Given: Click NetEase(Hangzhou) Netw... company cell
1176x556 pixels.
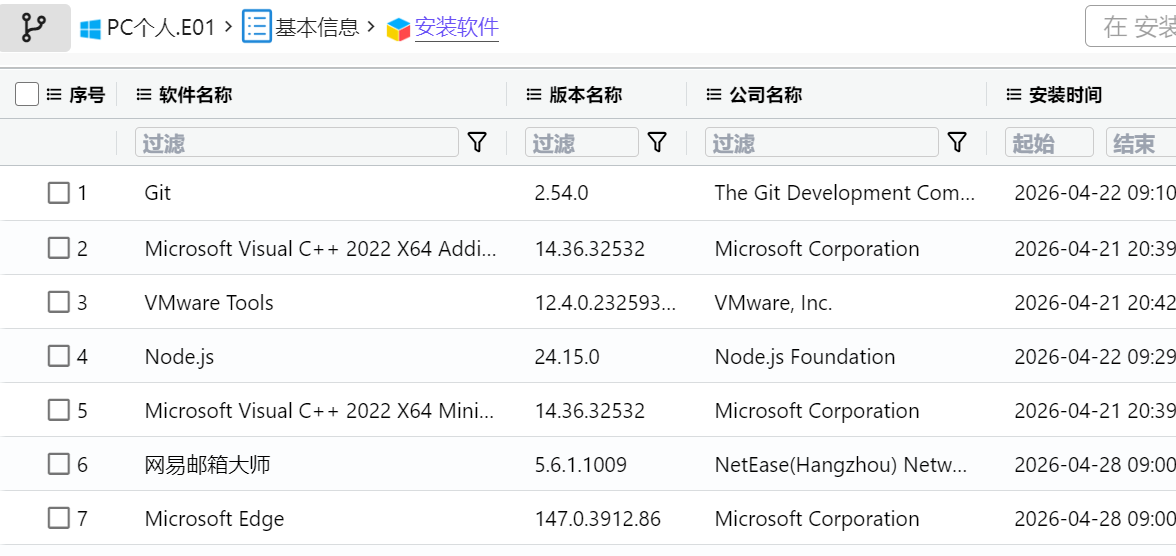Looking at the screenshot, I should [842, 464].
